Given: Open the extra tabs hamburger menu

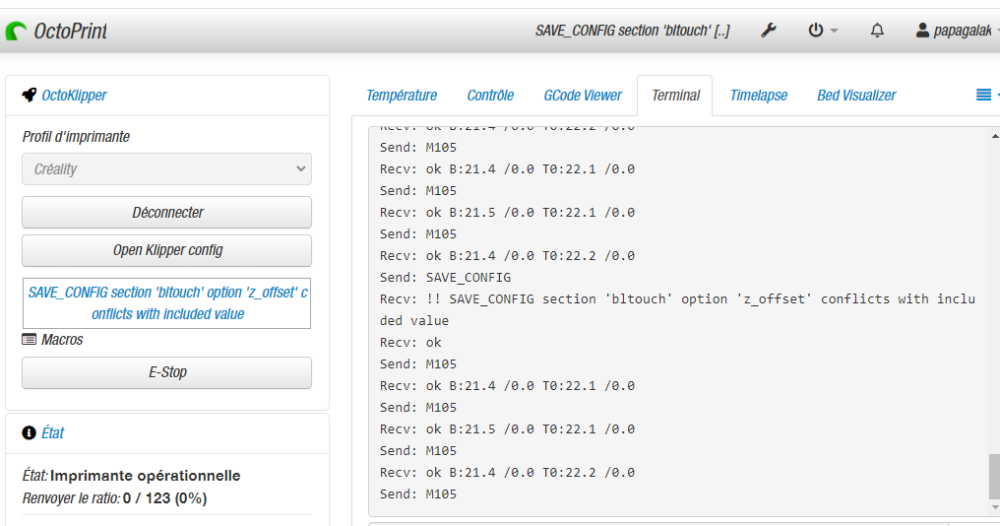Looking at the screenshot, I should (985, 95).
